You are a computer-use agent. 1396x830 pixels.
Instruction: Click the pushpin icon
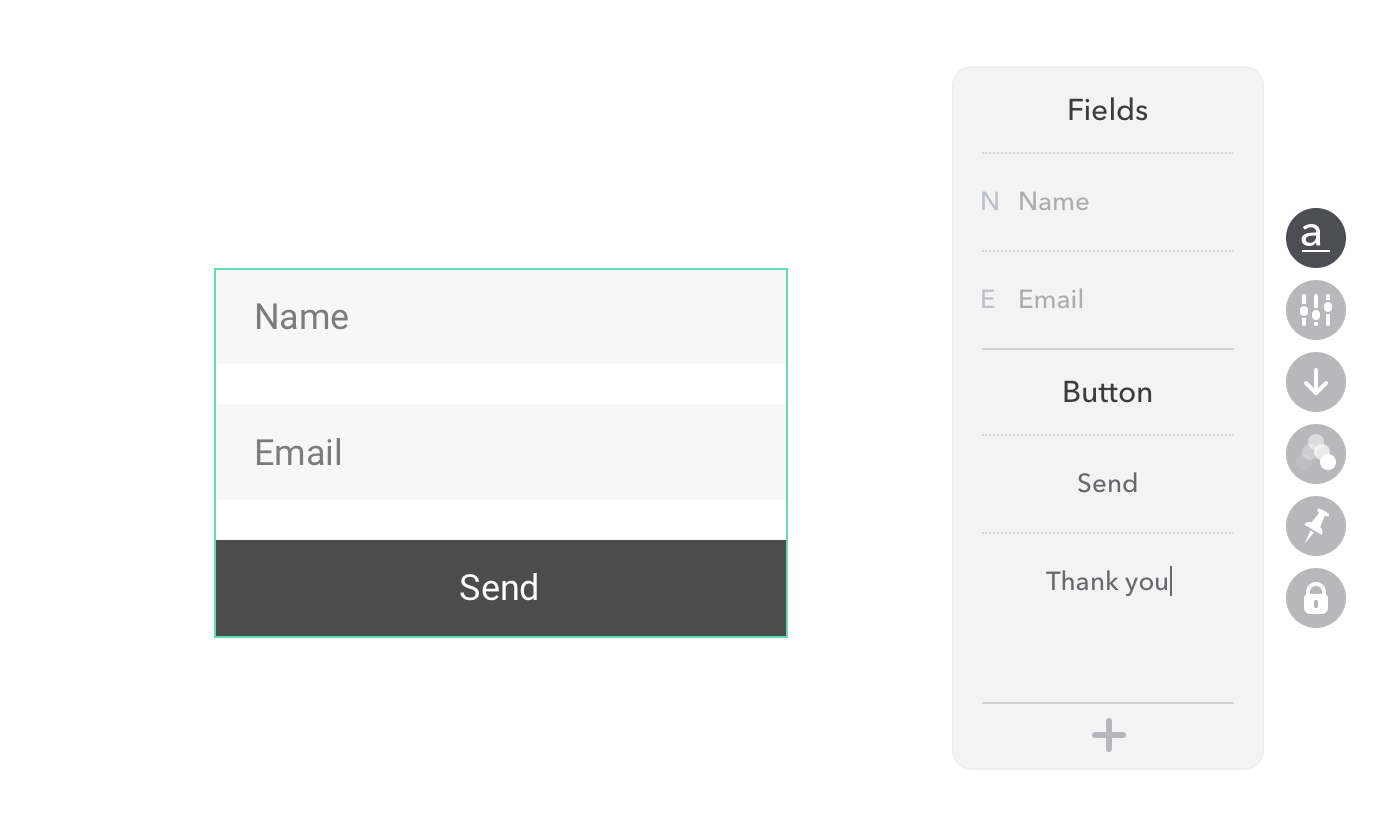[x=1315, y=526]
